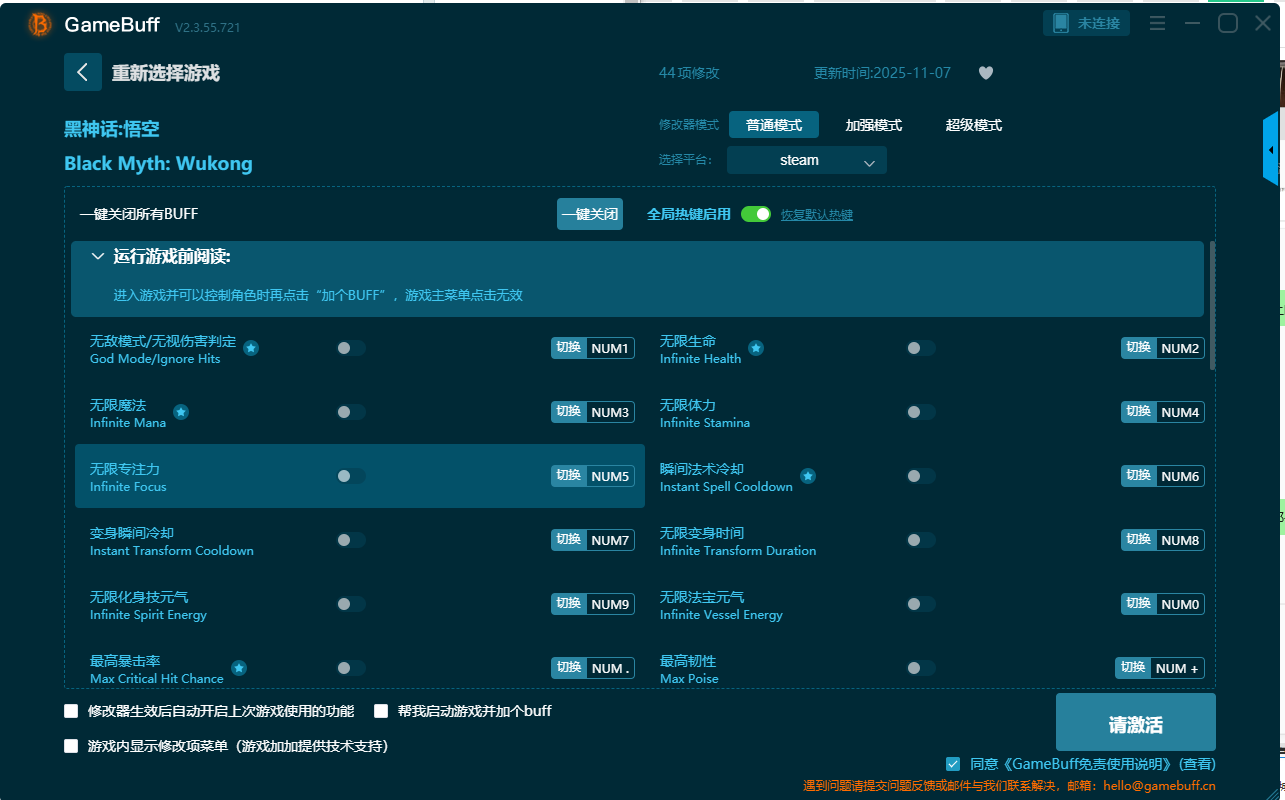This screenshot has width=1285, height=800.
Task: Click the star beside Max Critical Hit Chance
Action: click(239, 668)
